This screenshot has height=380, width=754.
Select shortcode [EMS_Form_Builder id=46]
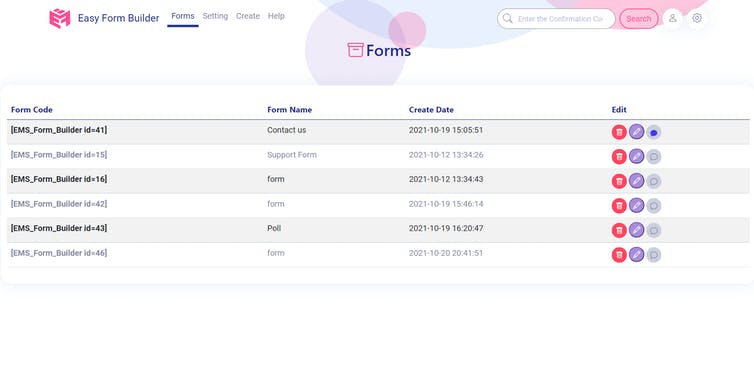(59, 253)
